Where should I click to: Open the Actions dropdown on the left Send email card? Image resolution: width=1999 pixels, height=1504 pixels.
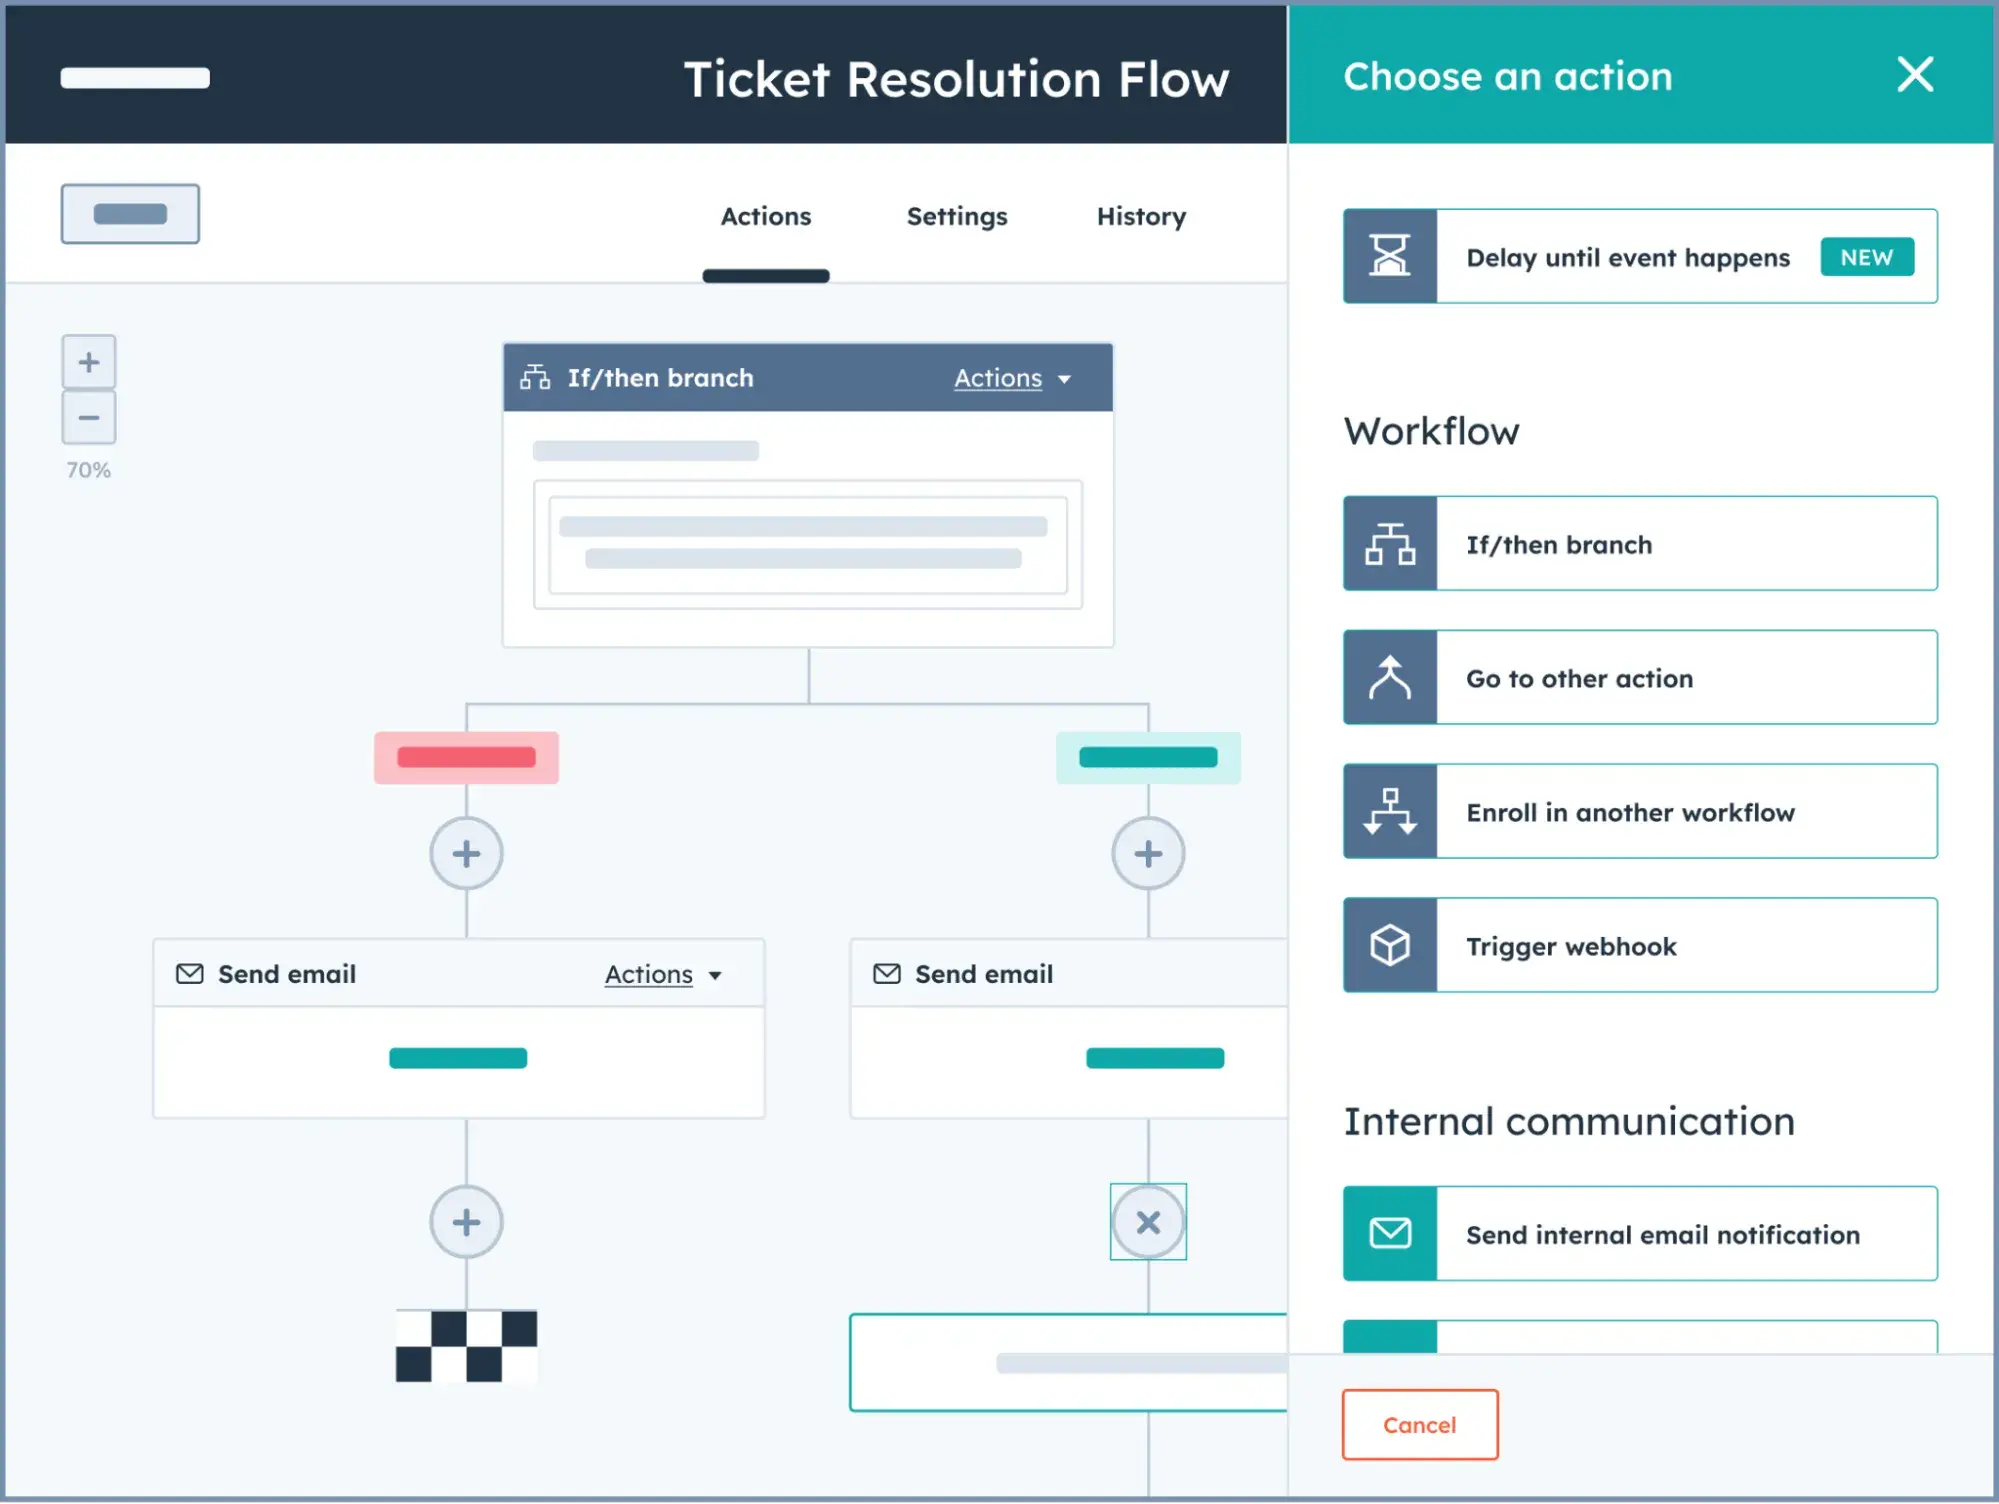[x=664, y=973]
